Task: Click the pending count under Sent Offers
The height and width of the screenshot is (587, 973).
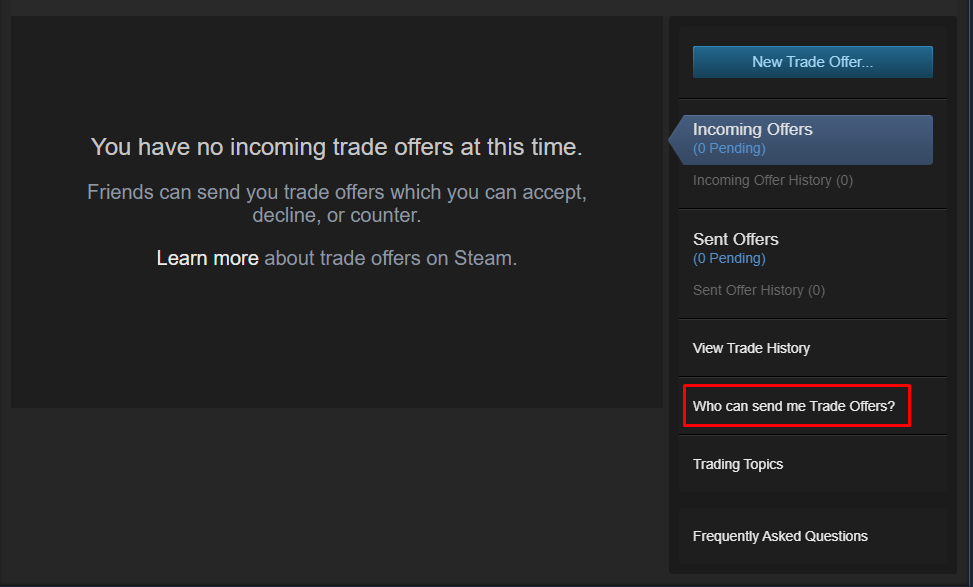Action: click(729, 259)
